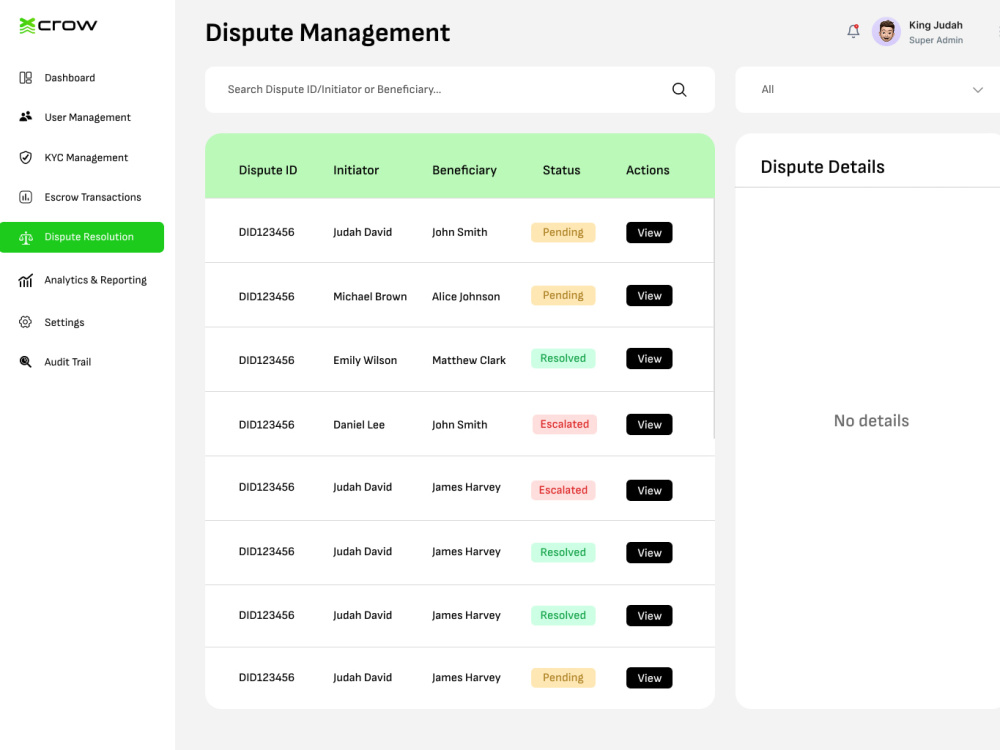Click the Analytics & Reporting graph icon
Screen dimensions: 1000x750
point(26,280)
